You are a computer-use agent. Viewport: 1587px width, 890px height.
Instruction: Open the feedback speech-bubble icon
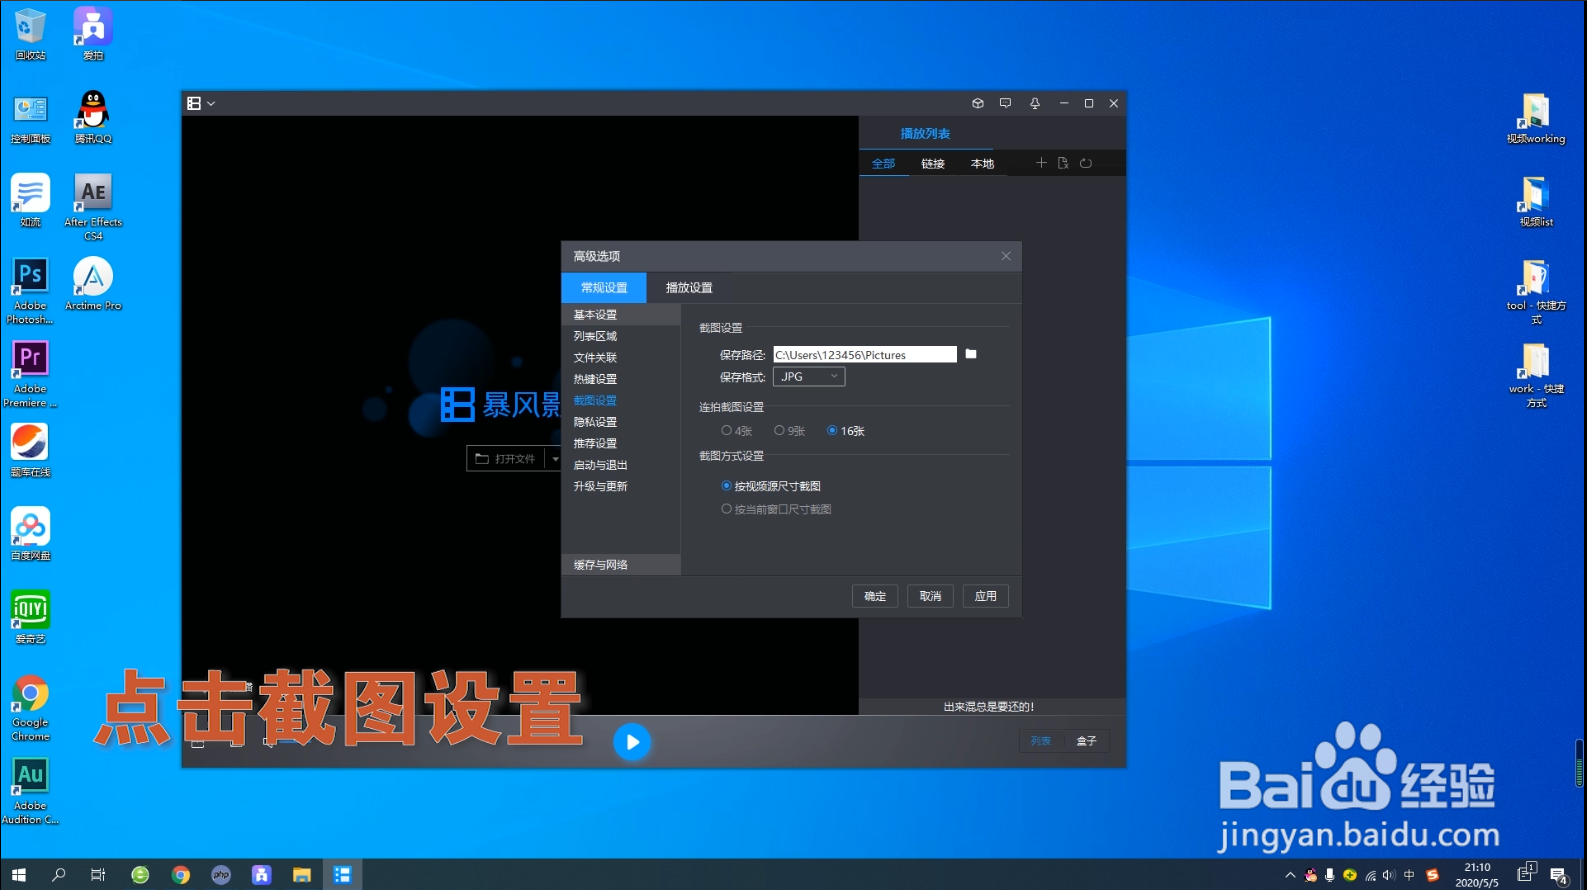pyautogui.click(x=1006, y=103)
